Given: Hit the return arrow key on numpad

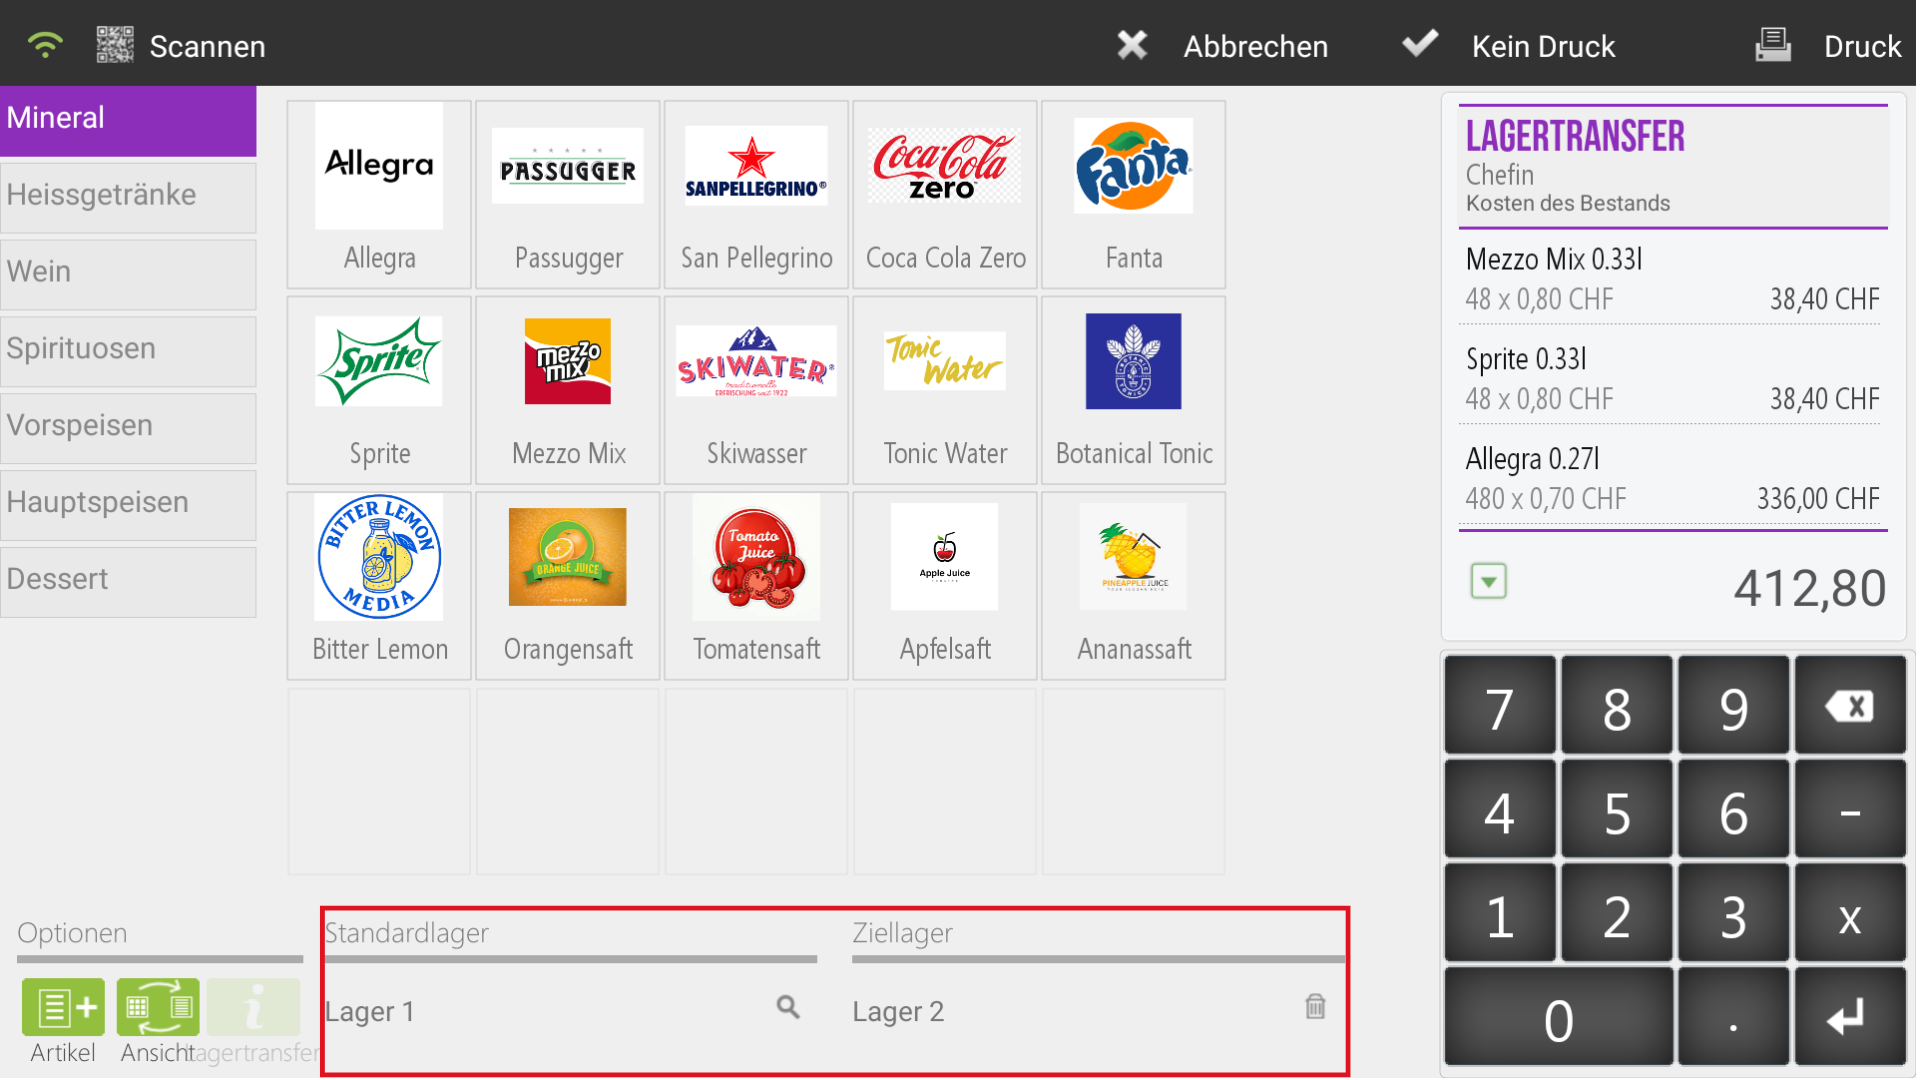Looking at the screenshot, I should click(x=1850, y=1018).
